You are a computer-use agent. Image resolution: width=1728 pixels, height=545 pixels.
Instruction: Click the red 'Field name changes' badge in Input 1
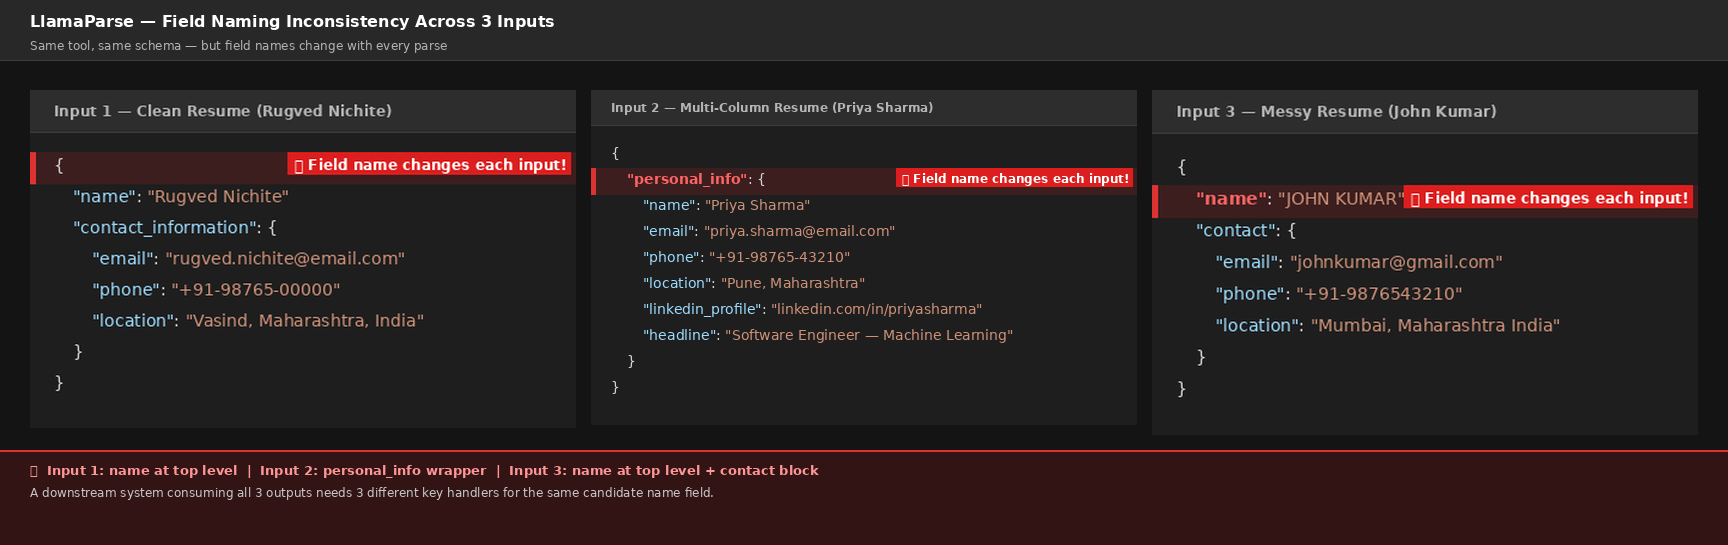coord(429,165)
